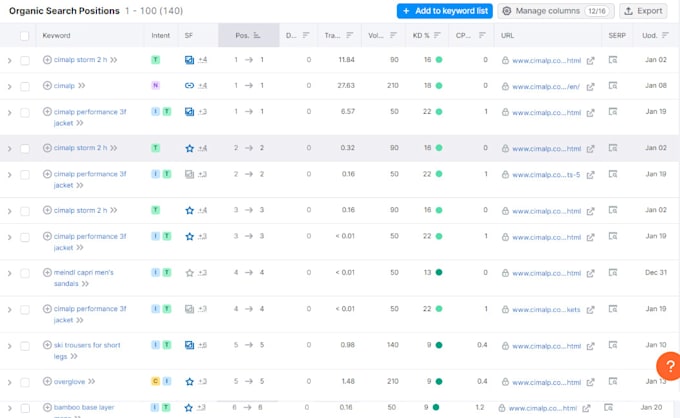
Task: Click the SERP column header
Action: point(617,36)
